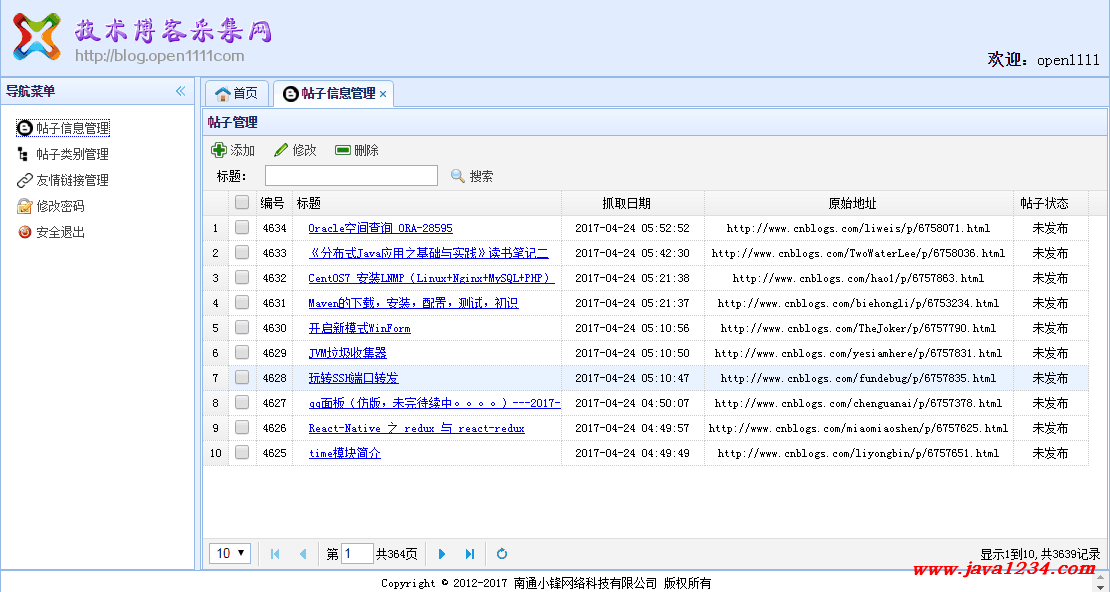
Task: Click the blog.open1111com header URL
Action: pos(160,56)
